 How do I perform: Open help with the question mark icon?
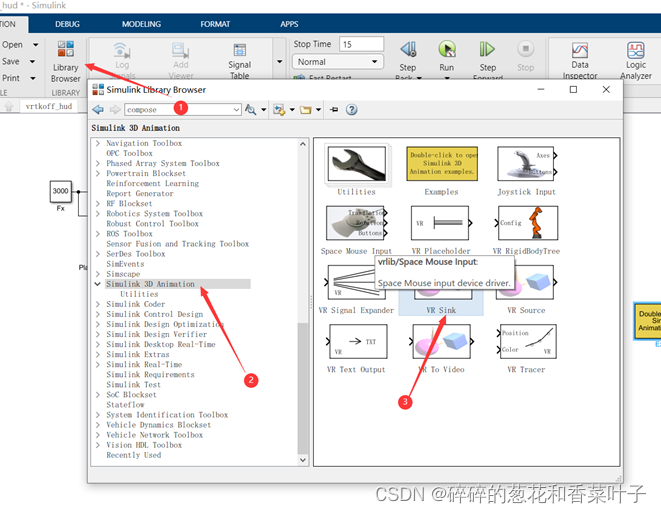point(352,110)
